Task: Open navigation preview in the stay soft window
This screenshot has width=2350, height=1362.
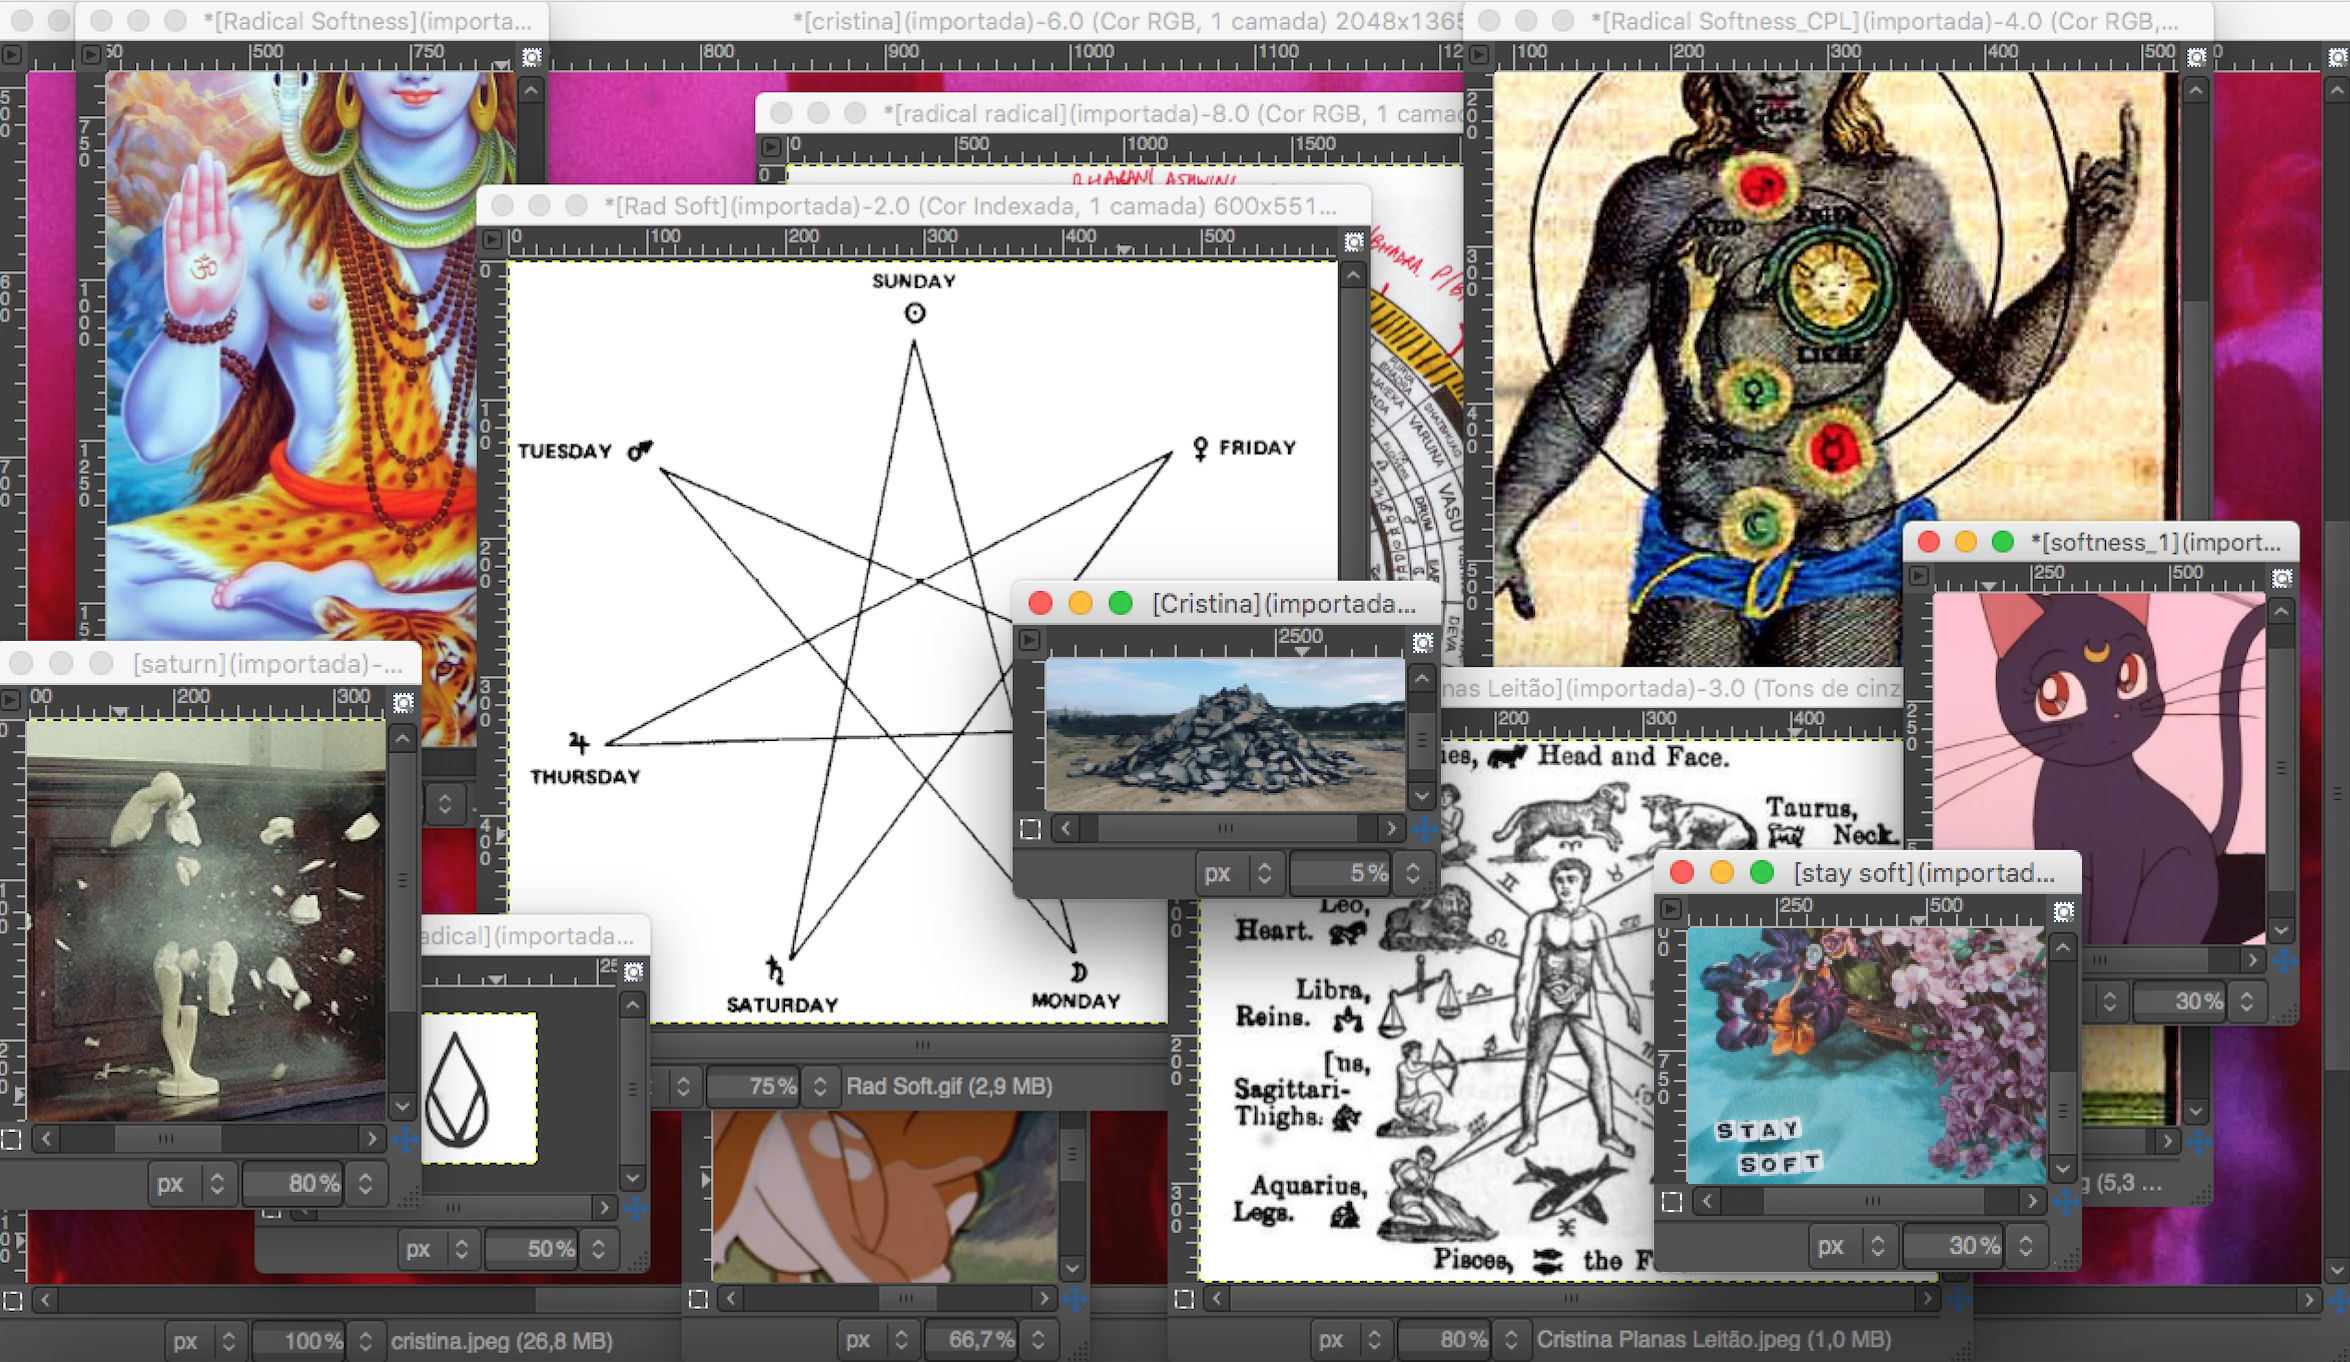Action: [x=2065, y=1201]
